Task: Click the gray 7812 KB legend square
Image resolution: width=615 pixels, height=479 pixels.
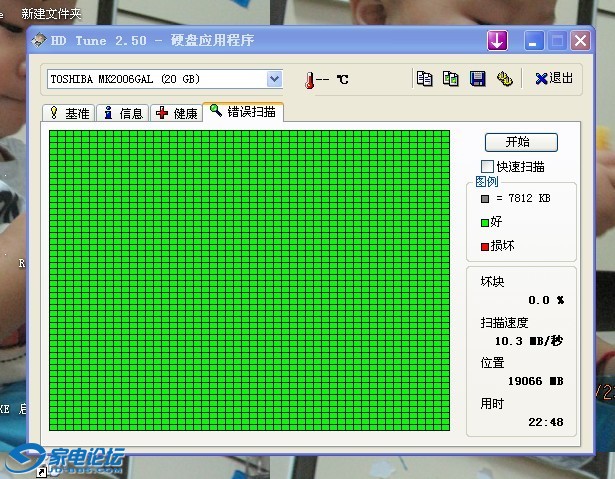Action: tap(485, 199)
